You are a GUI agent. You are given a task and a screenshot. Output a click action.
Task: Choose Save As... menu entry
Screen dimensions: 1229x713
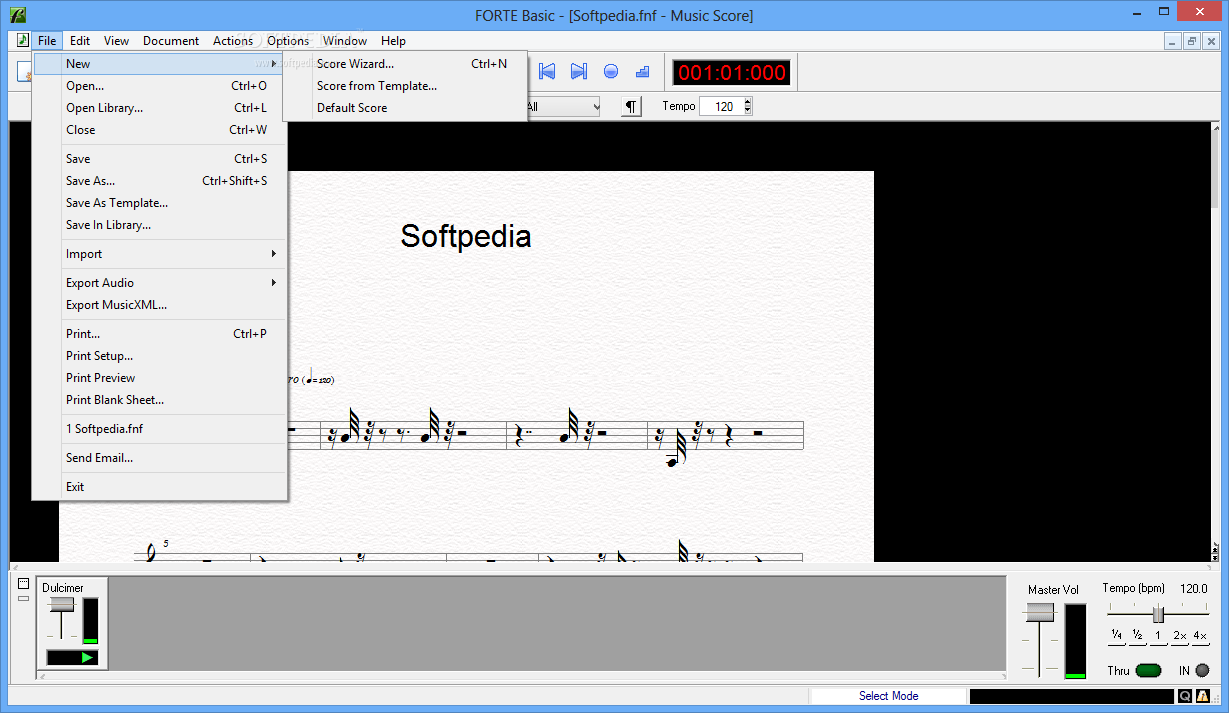pyautogui.click(x=160, y=181)
